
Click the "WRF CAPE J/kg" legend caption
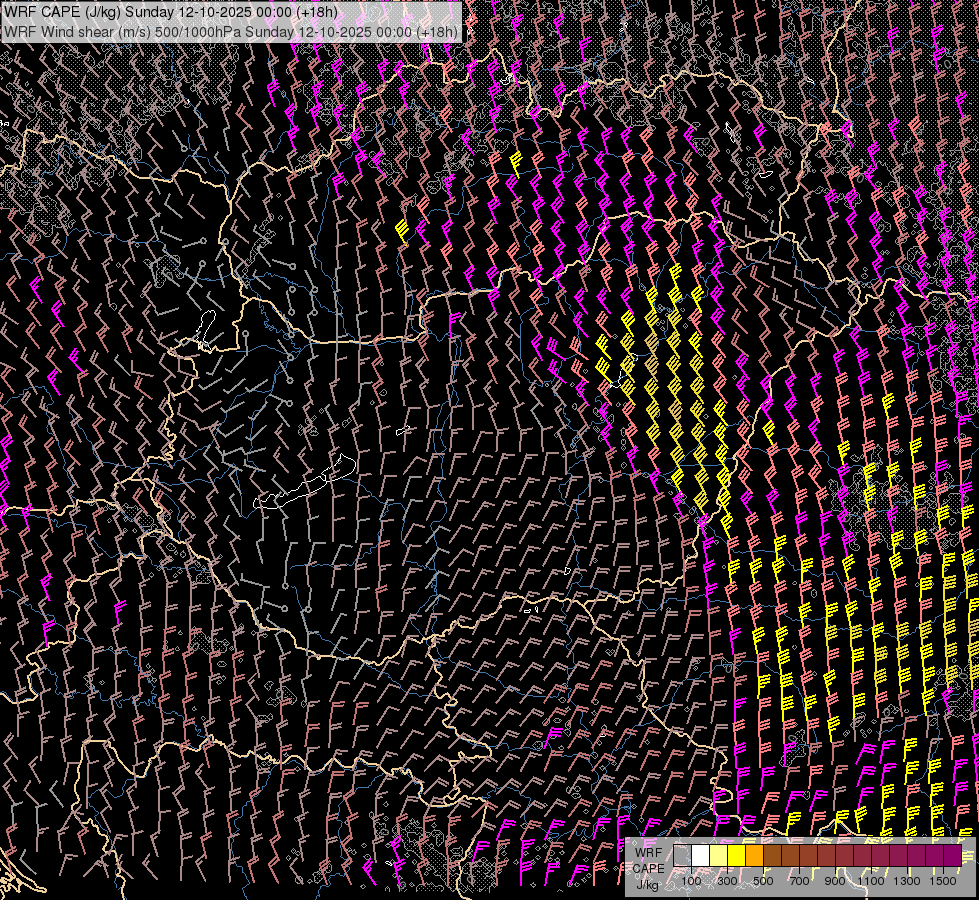(648, 868)
